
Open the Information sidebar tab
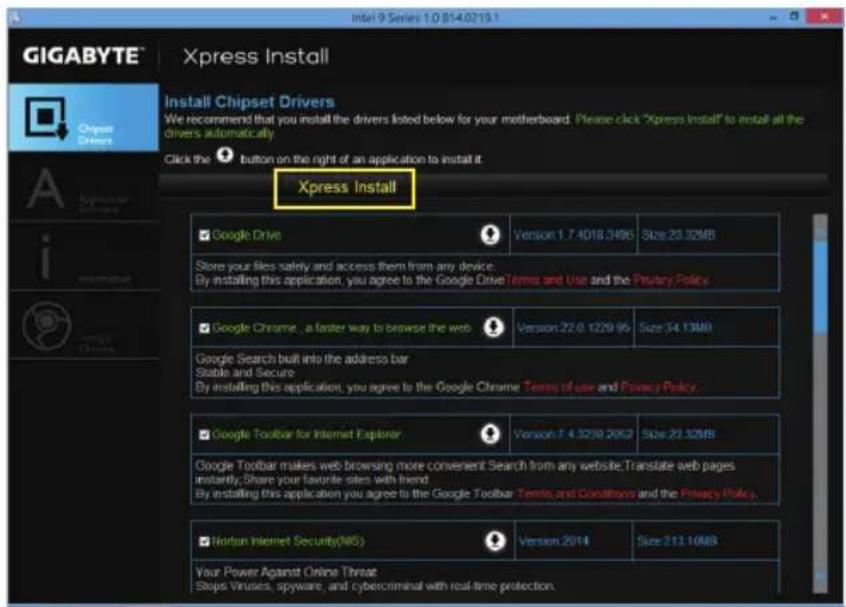[84, 256]
